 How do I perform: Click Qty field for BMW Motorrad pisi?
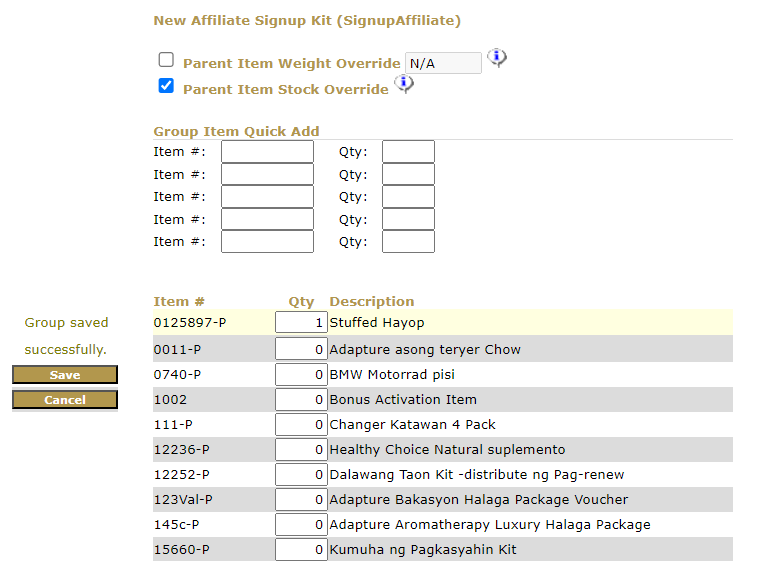[301, 375]
